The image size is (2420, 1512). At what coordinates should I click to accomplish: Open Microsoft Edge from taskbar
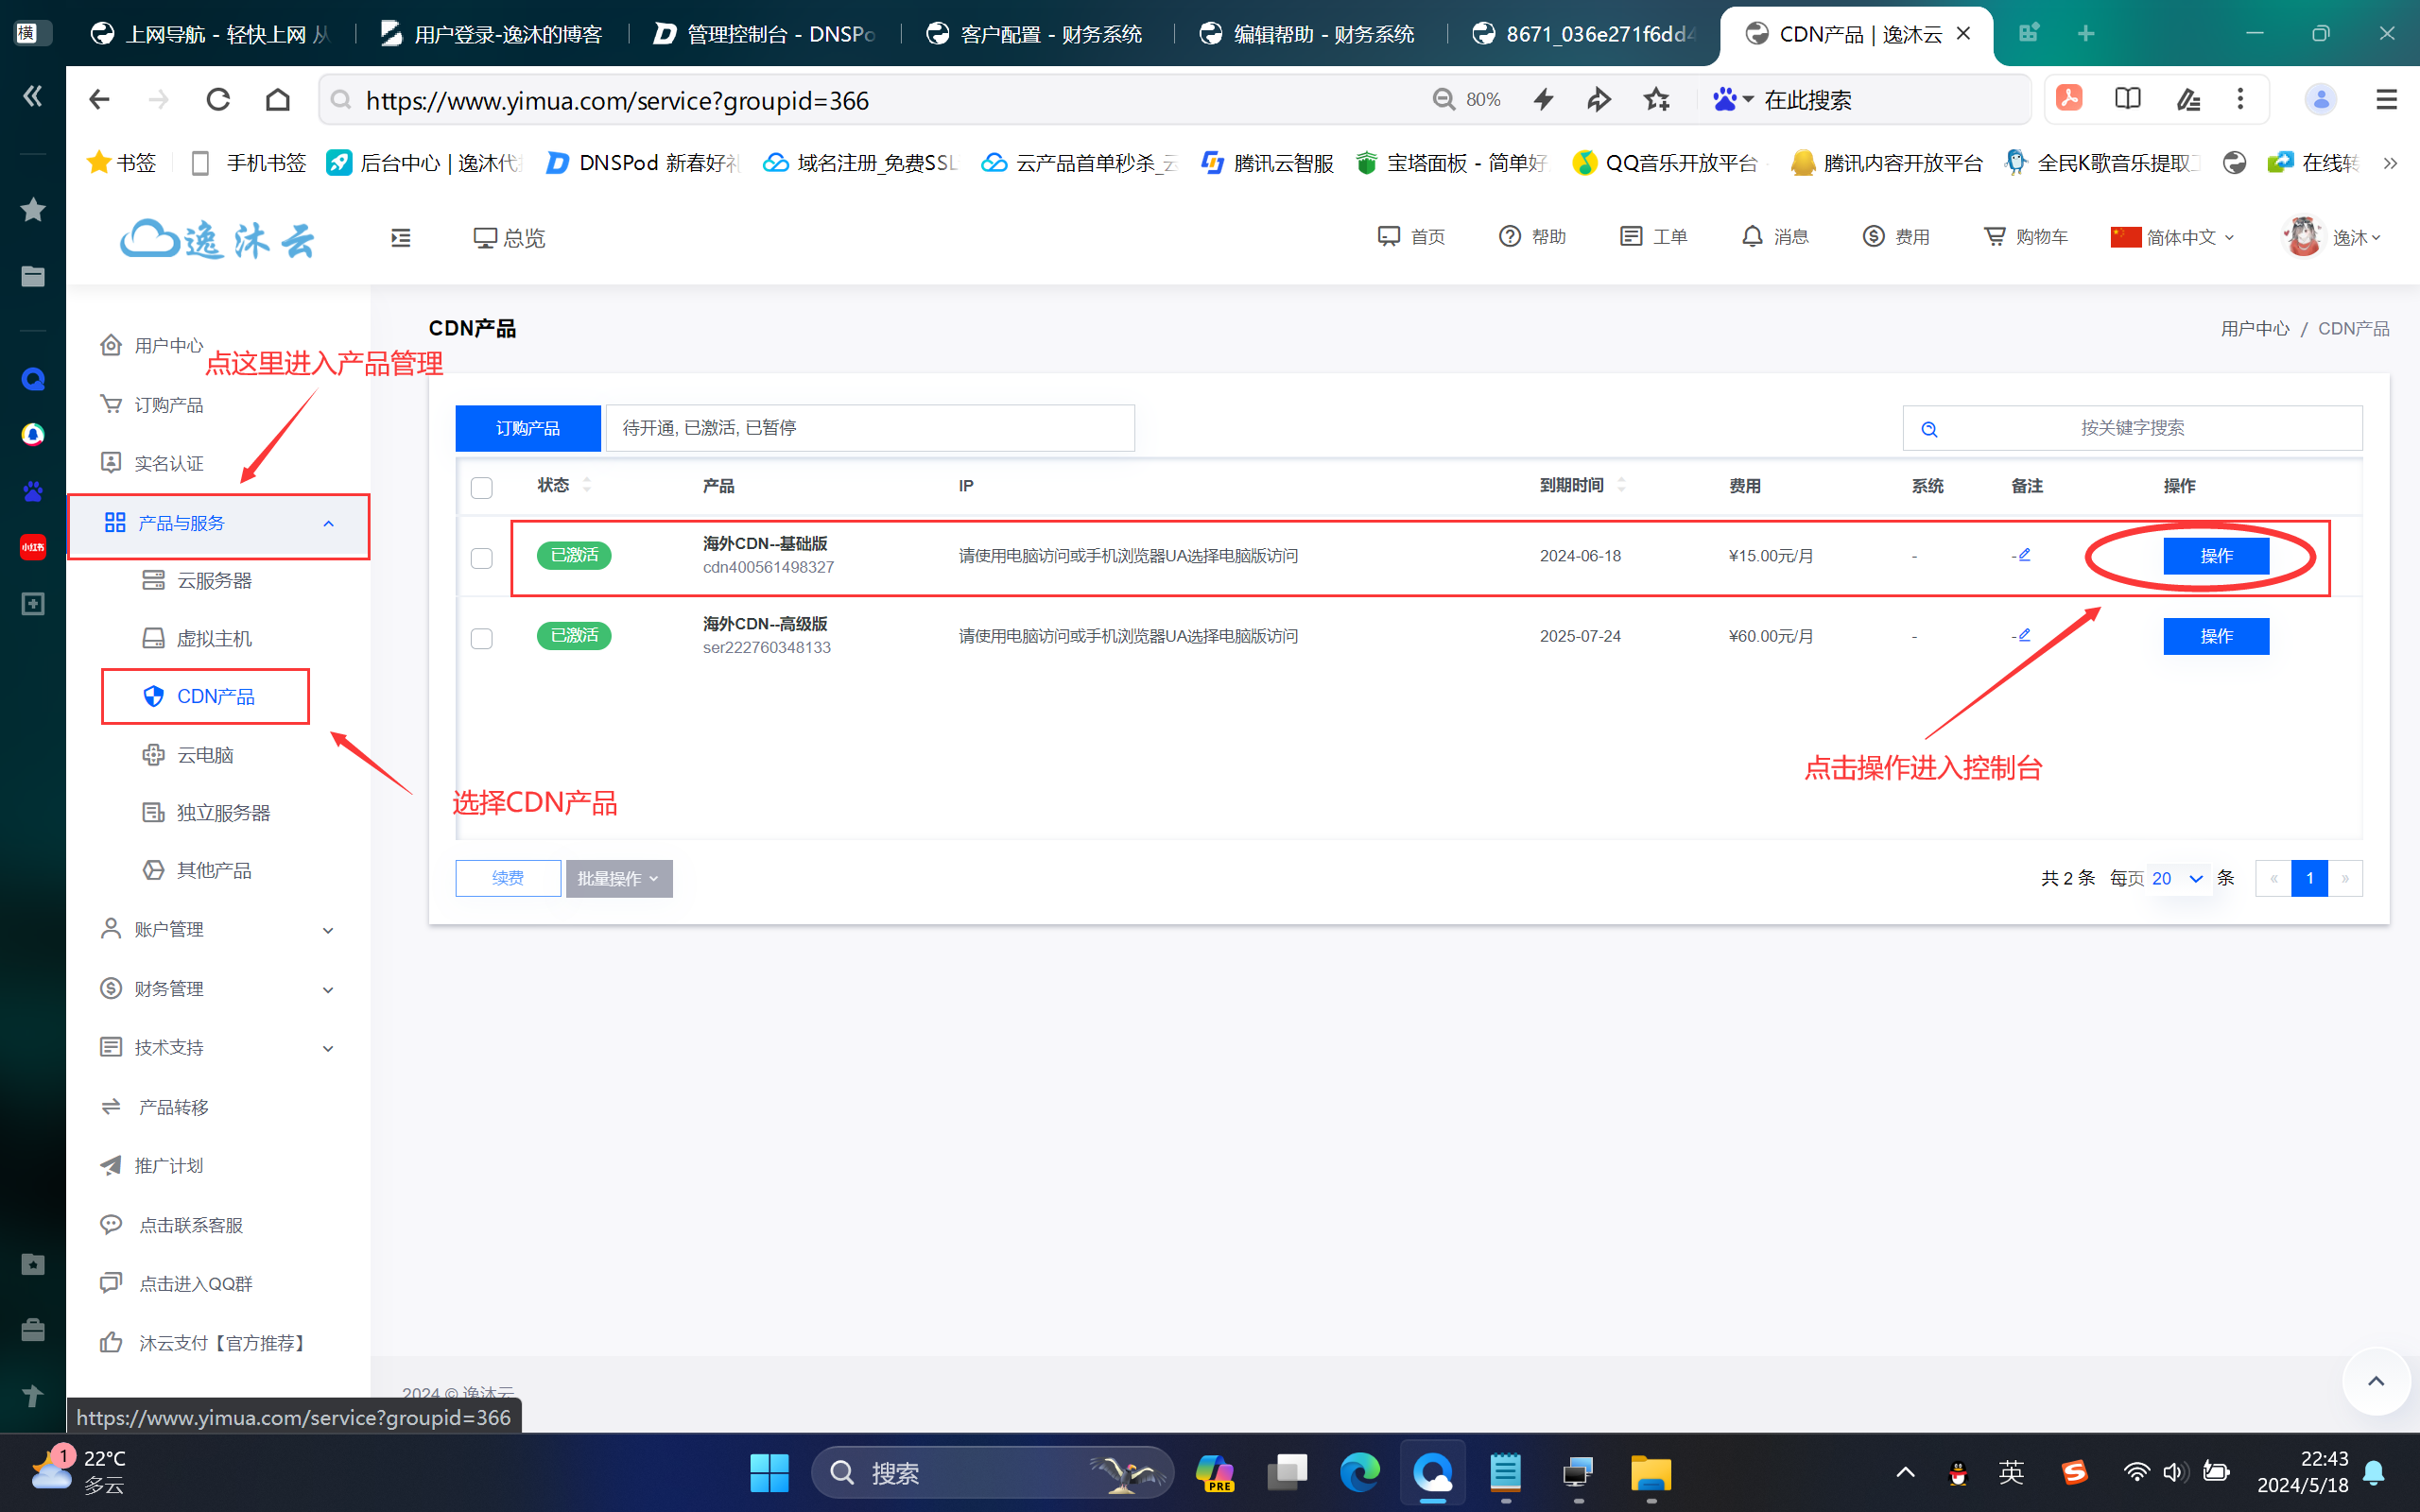click(x=1359, y=1473)
